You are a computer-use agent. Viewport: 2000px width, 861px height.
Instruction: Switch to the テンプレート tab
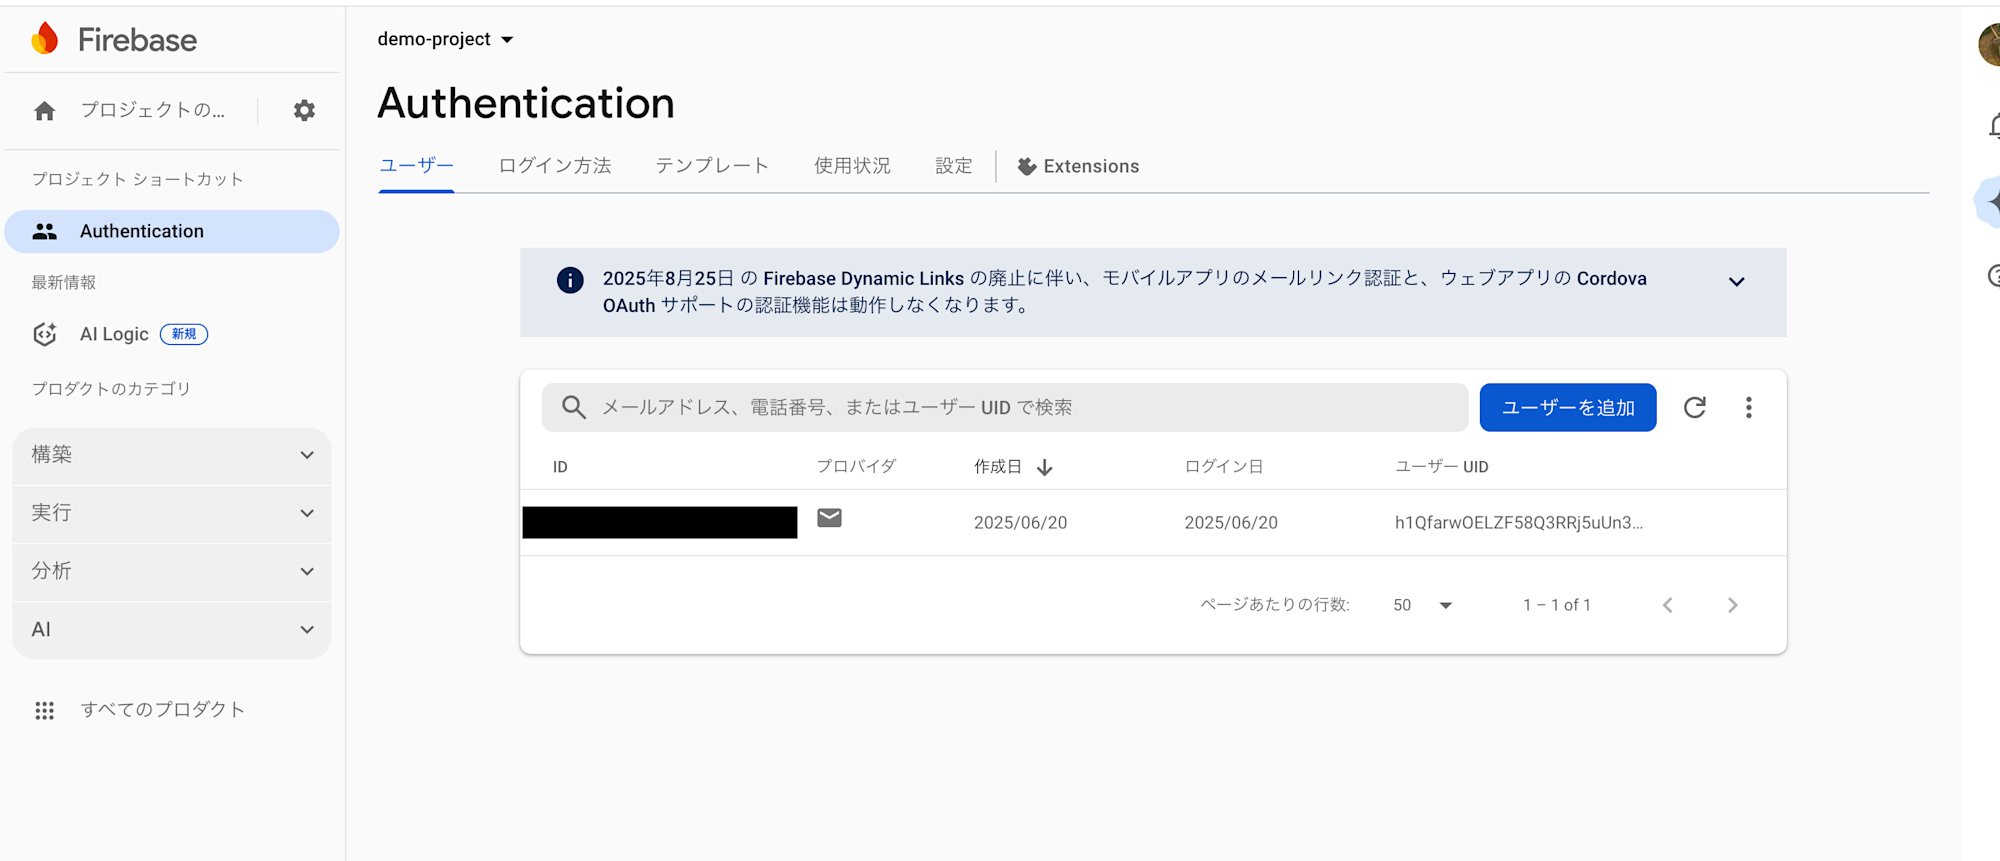click(712, 165)
